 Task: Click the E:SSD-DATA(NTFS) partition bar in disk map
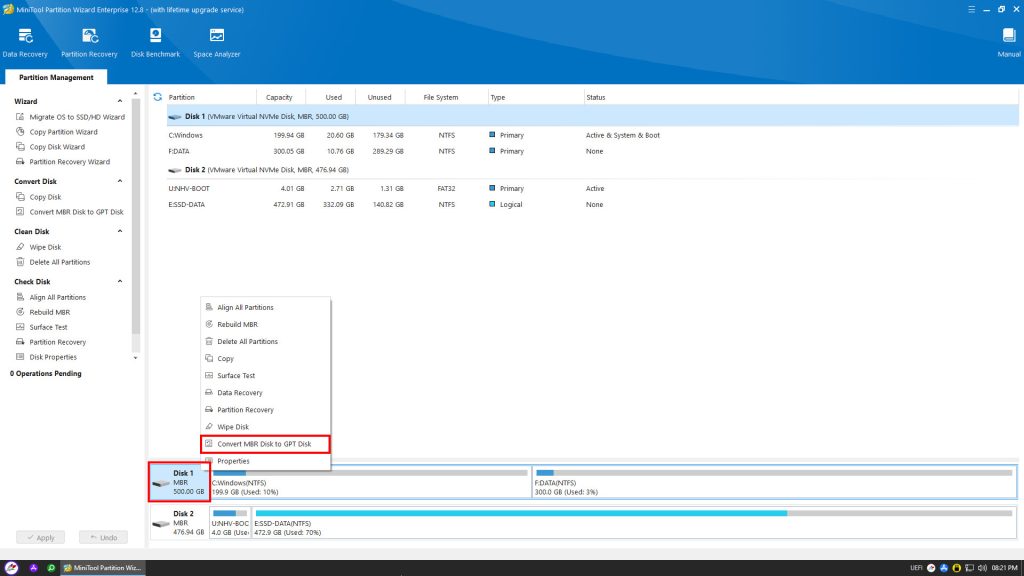(633, 523)
